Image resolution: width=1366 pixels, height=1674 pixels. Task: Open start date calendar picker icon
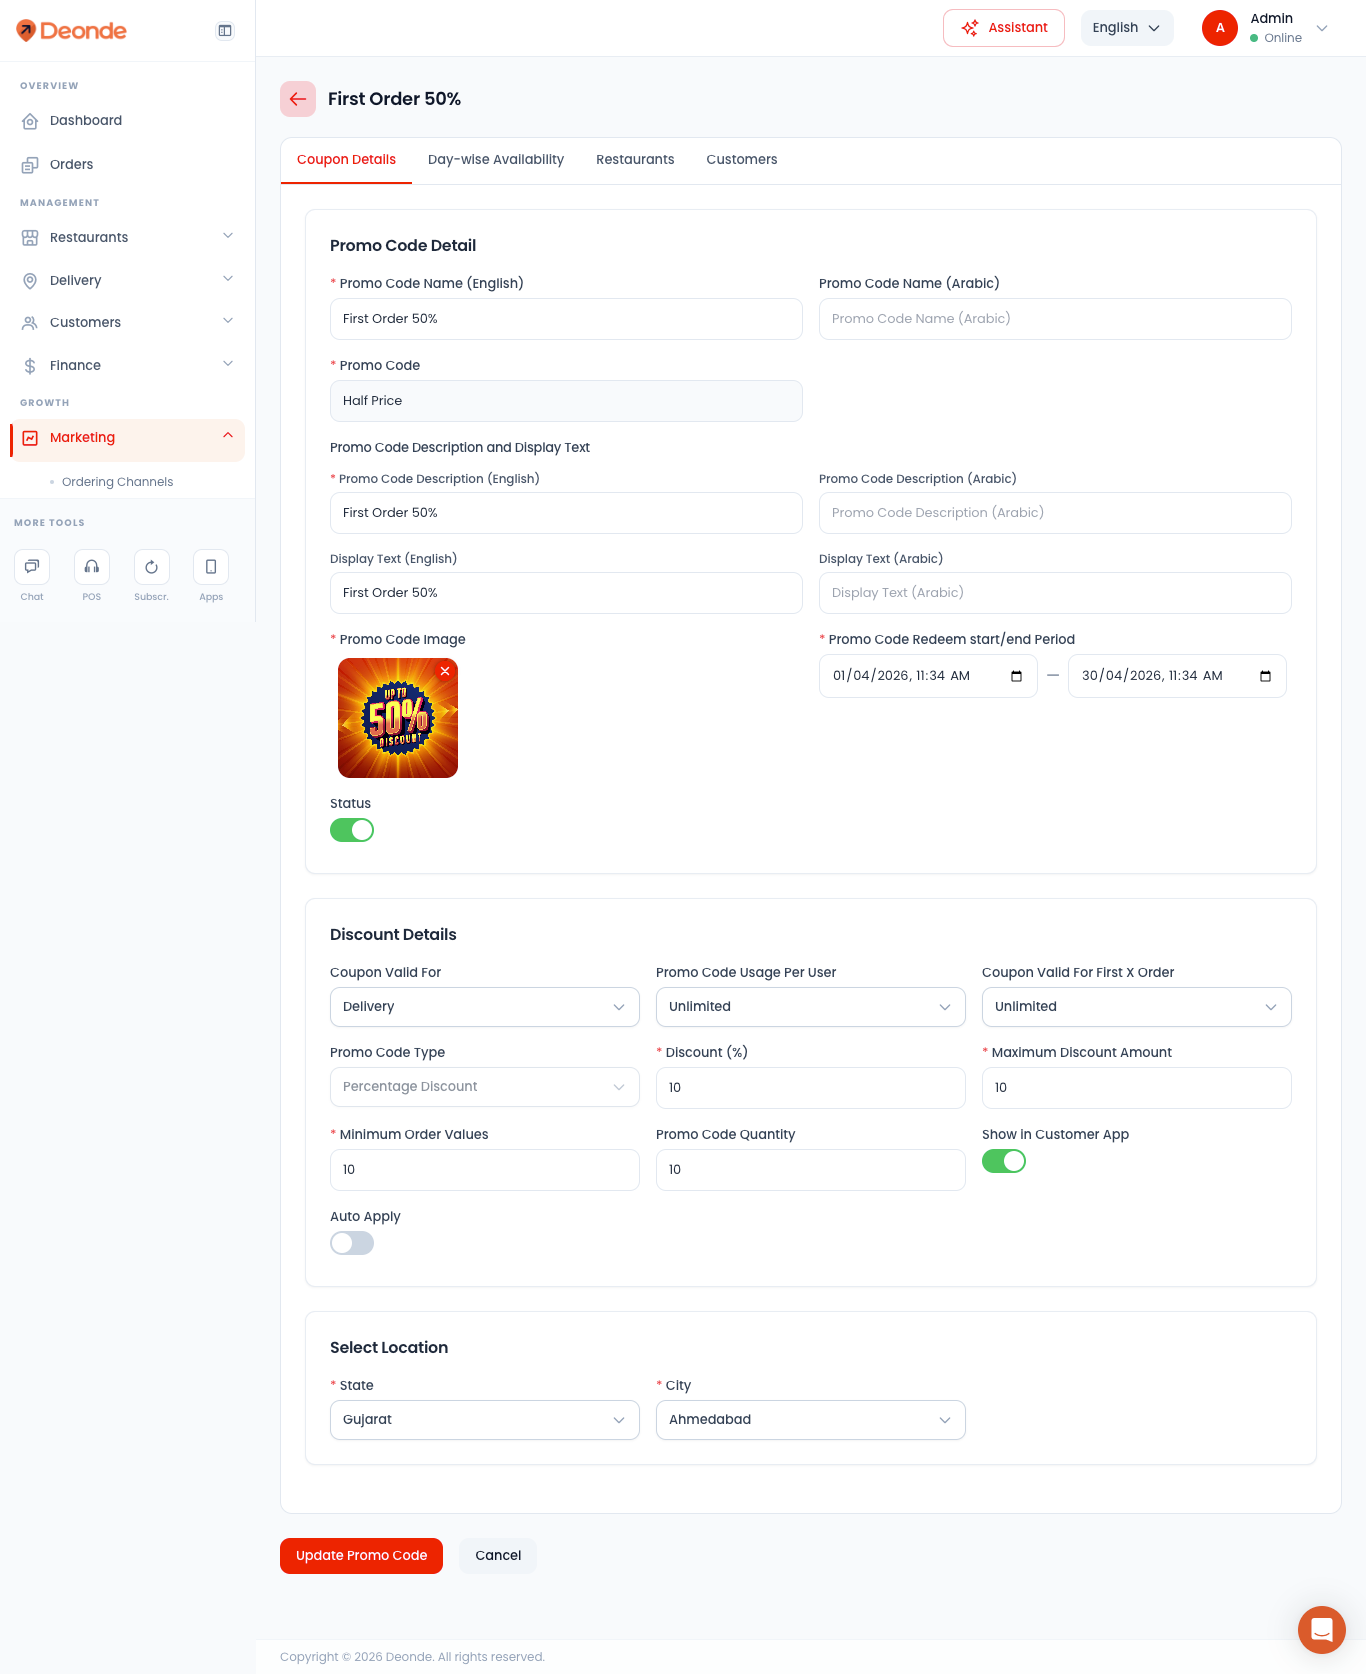tap(1016, 676)
